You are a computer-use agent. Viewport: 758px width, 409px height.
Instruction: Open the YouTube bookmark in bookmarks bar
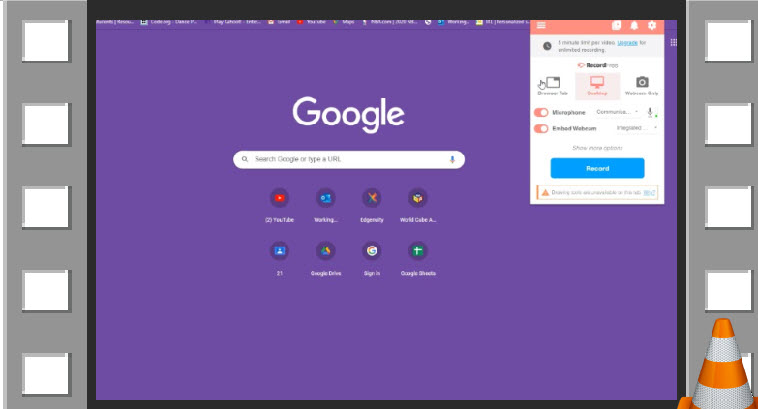pyautogui.click(x=312, y=22)
